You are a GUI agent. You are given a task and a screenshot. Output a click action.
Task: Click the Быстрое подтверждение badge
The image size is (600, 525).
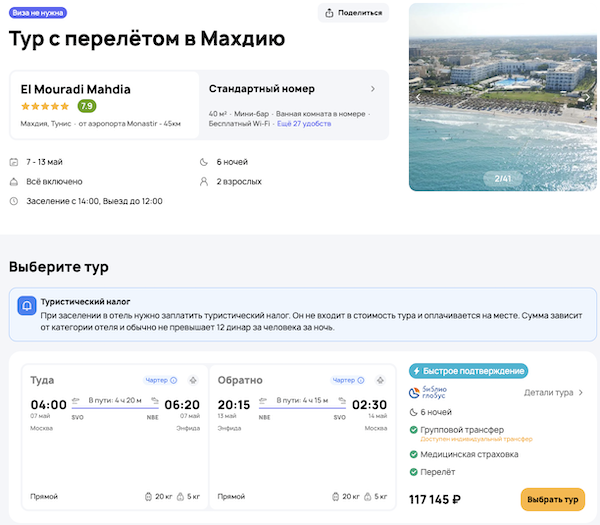point(469,371)
